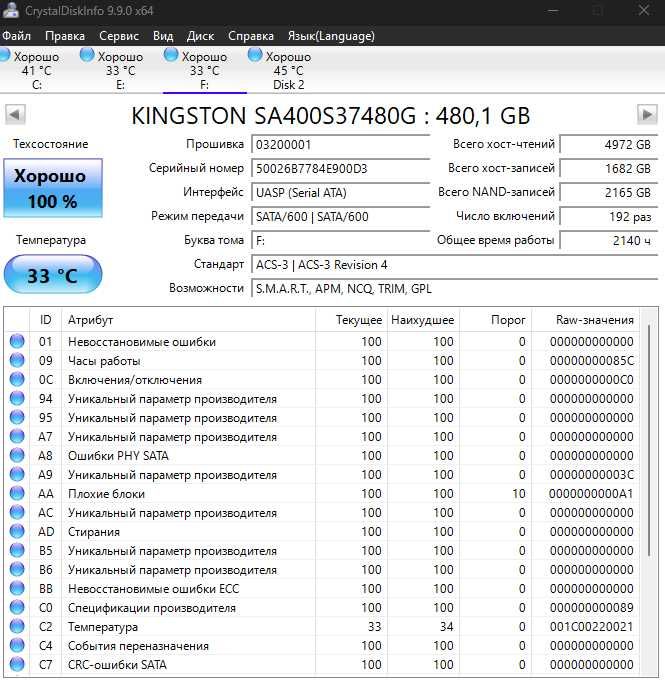Click status circle for attribute A9
Screen dimensions: 665x682
(x=17, y=475)
